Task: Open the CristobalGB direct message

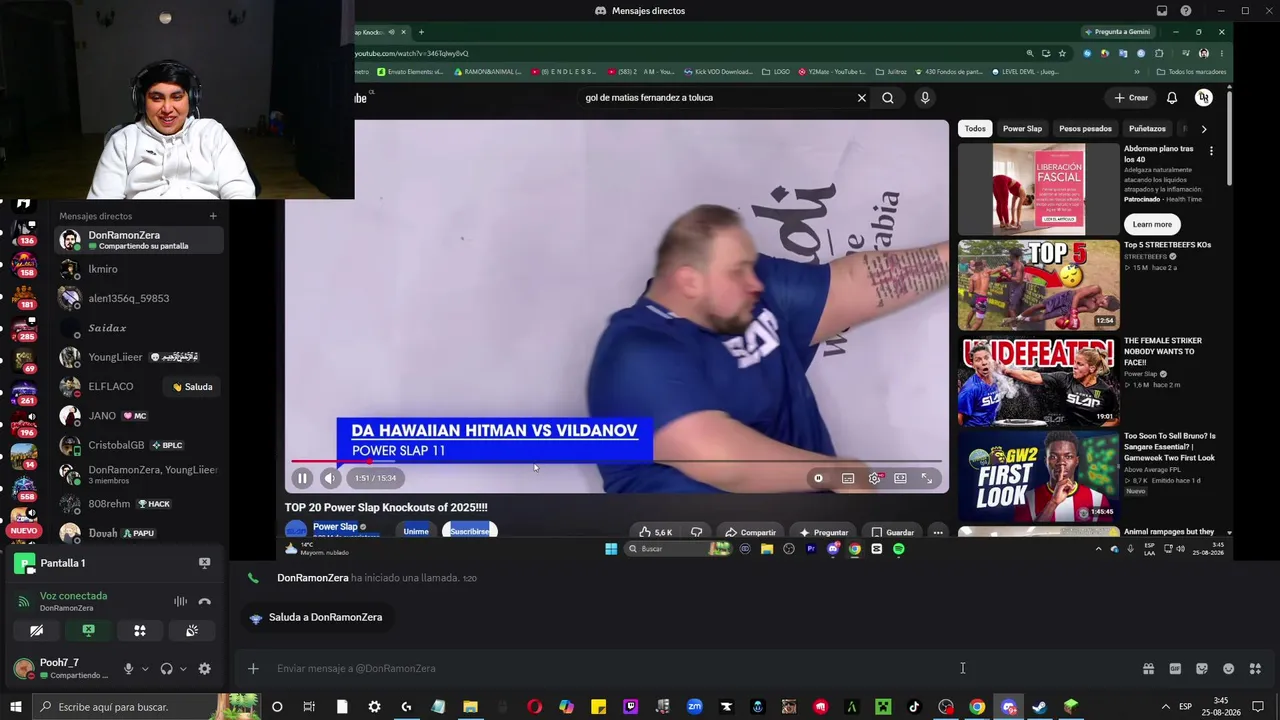Action: click(x=140, y=445)
